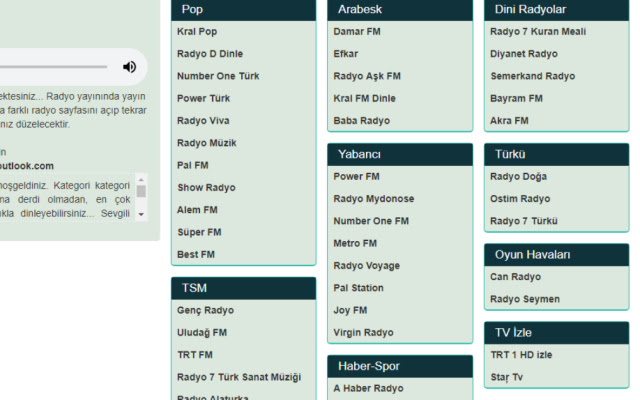Click the TSM category header

pos(244,288)
